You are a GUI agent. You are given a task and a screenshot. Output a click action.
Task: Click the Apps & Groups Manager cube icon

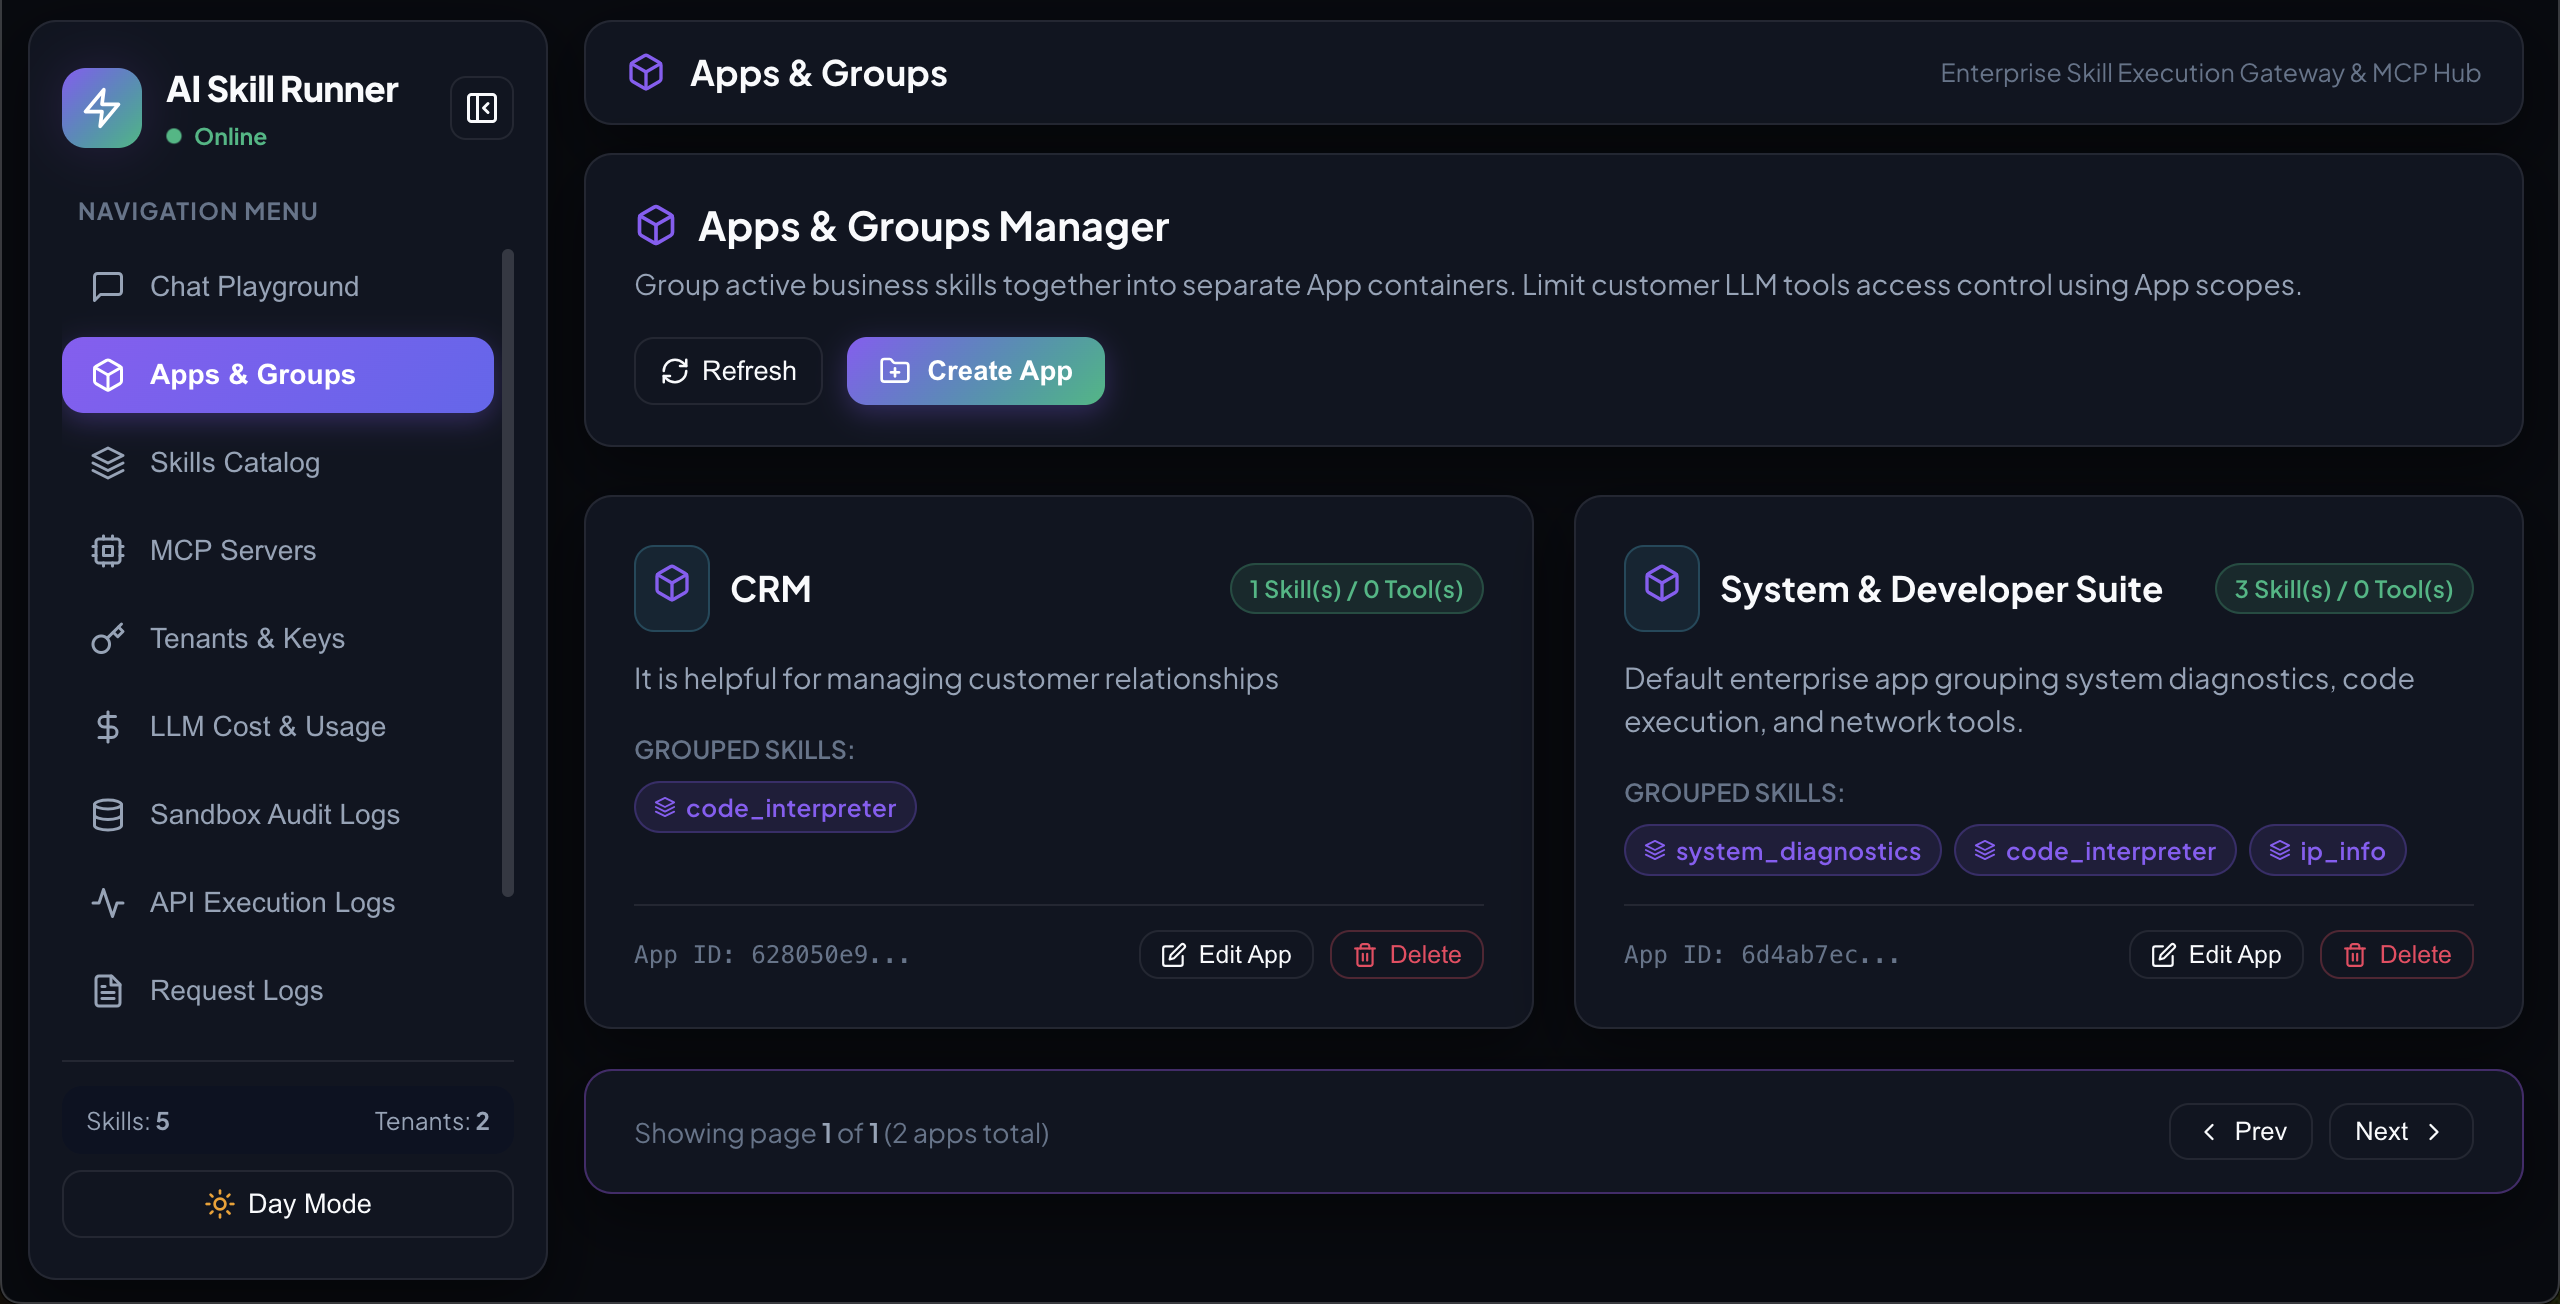coord(656,225)
